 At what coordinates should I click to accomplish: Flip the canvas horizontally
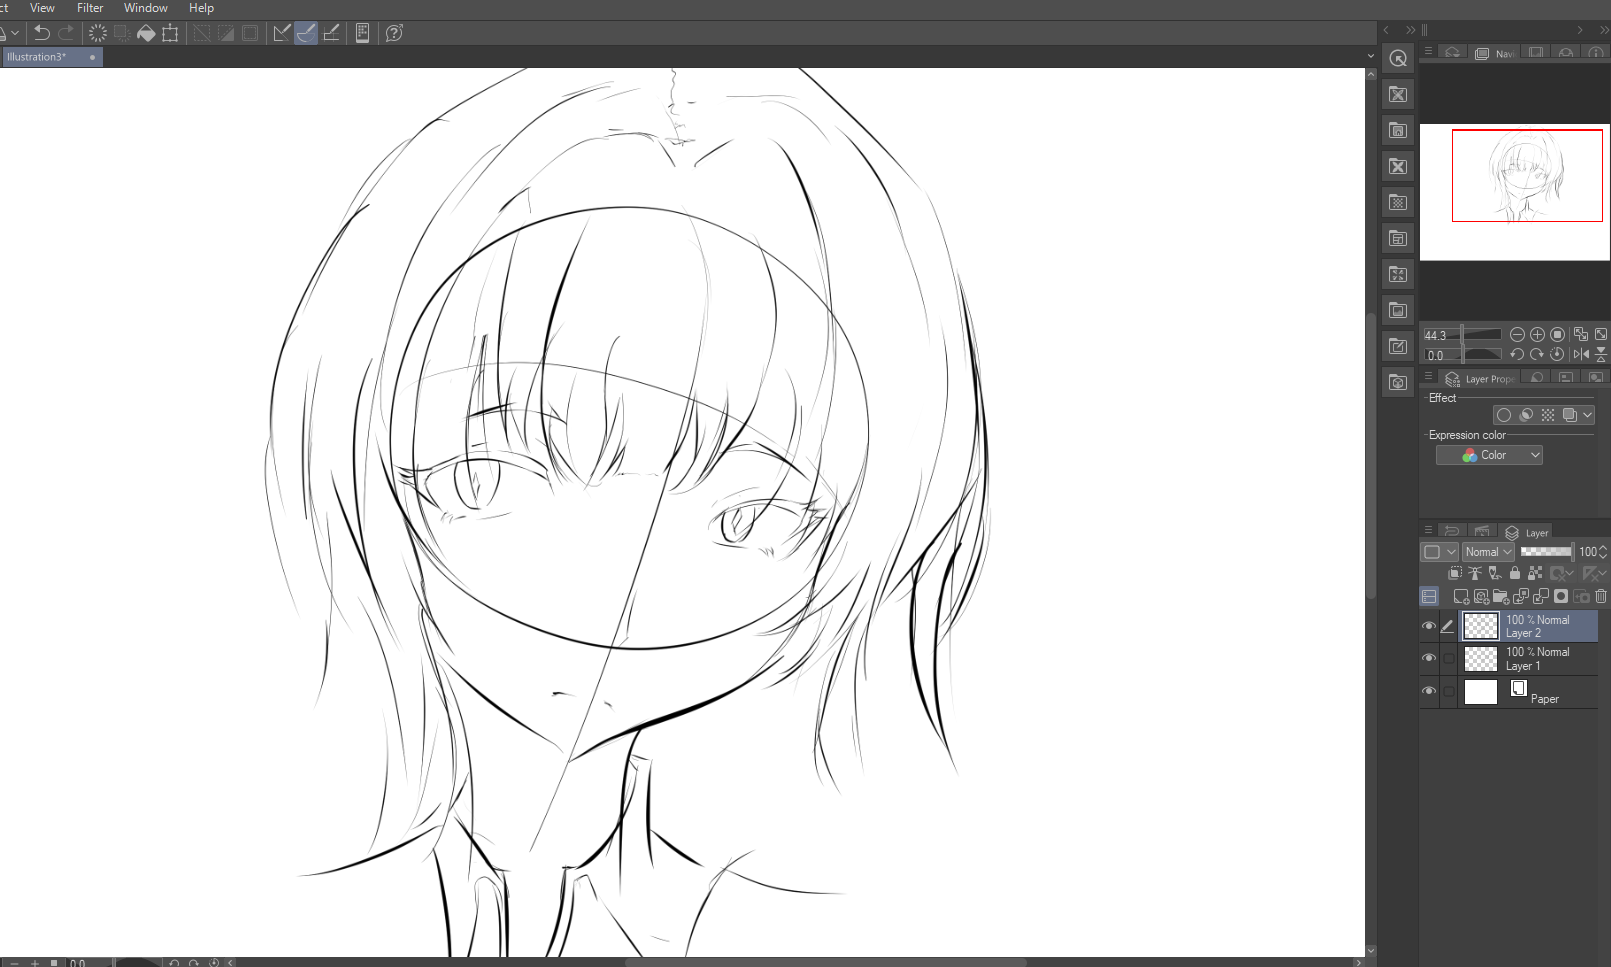point(1580,354)
